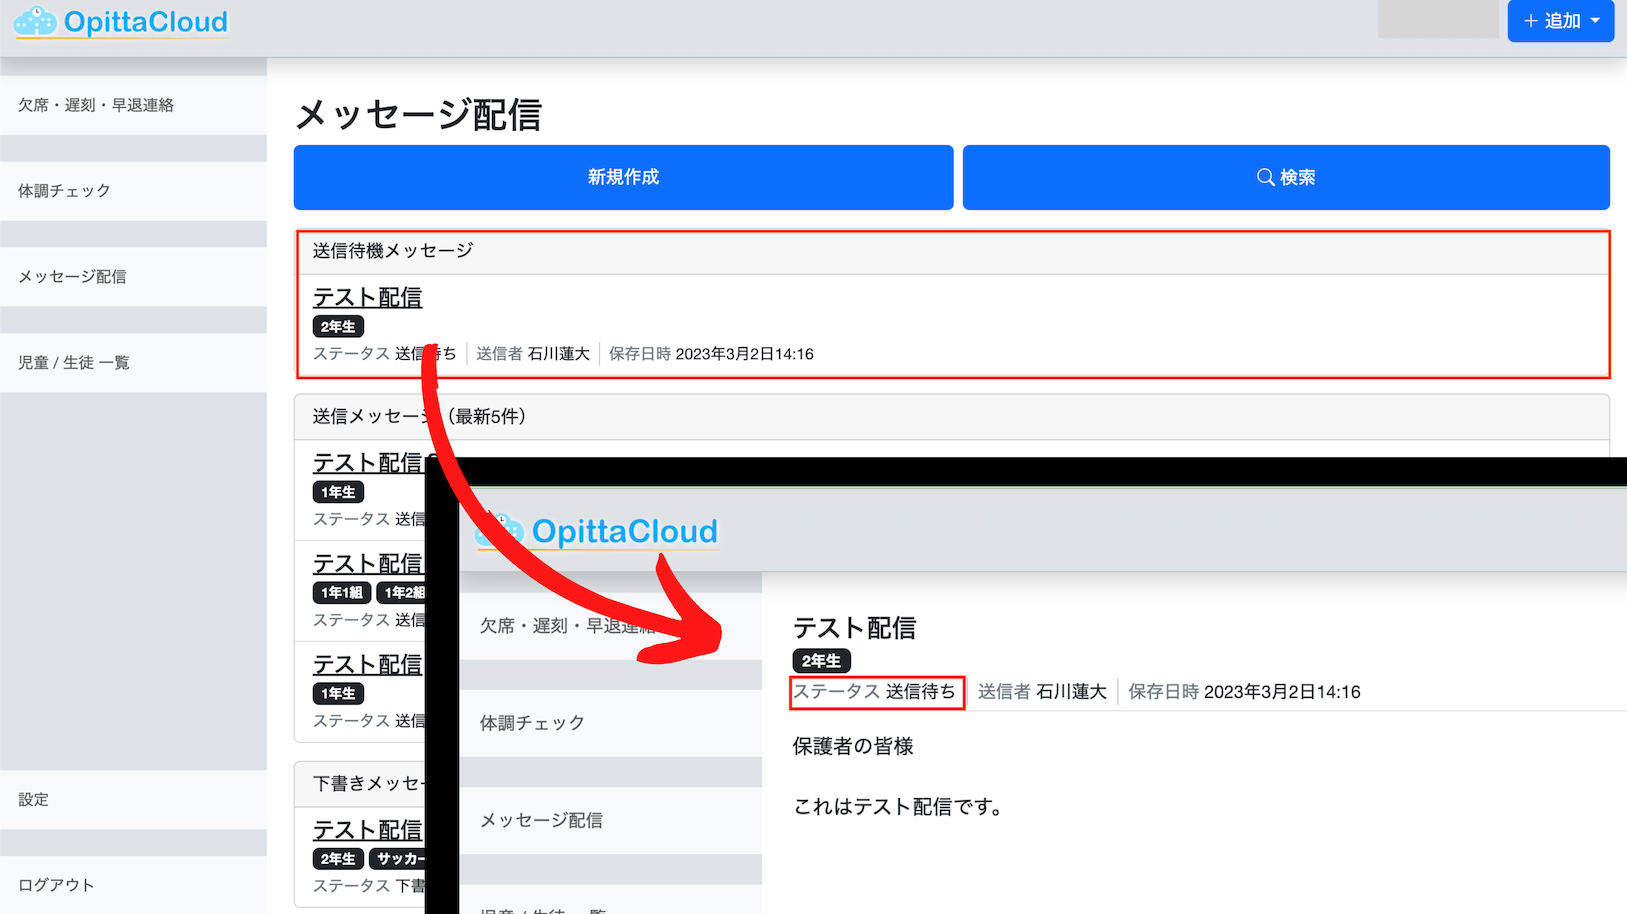Screen dimensions: 1627x914
Task: Open 欠席・遅刻・早退連絡 in the main sidebar
Action: click(x=133, y=105)
